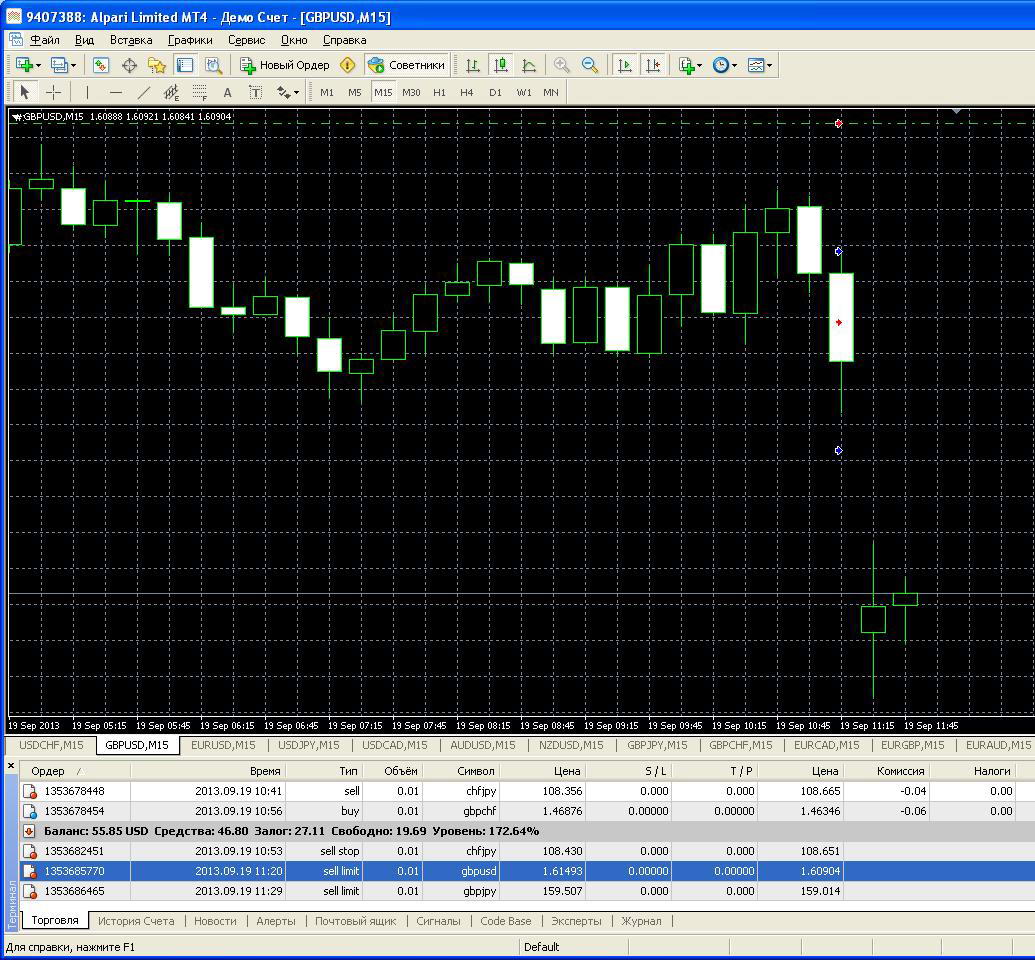The height and width of the screenshot is (960, 1035).
Task: Click the Новый Ордер button
Action: [x=284, y=65]
